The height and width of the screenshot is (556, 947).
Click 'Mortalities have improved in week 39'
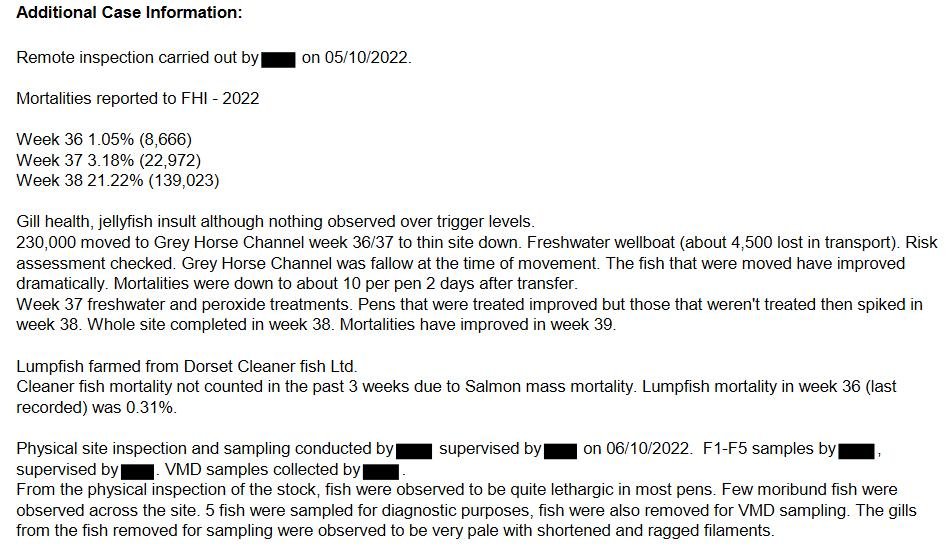(x=478, y=325)
